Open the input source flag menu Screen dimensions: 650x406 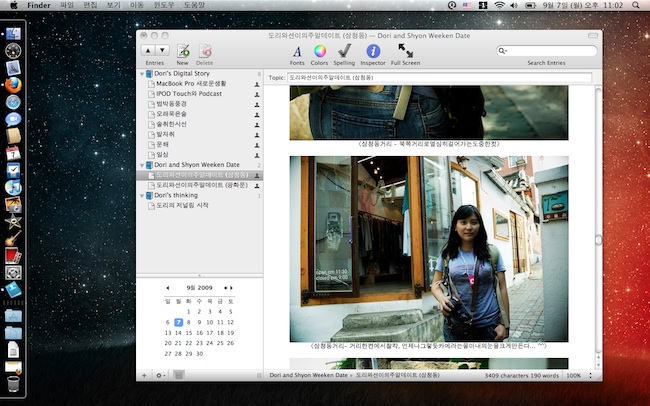tap(468, 5)
